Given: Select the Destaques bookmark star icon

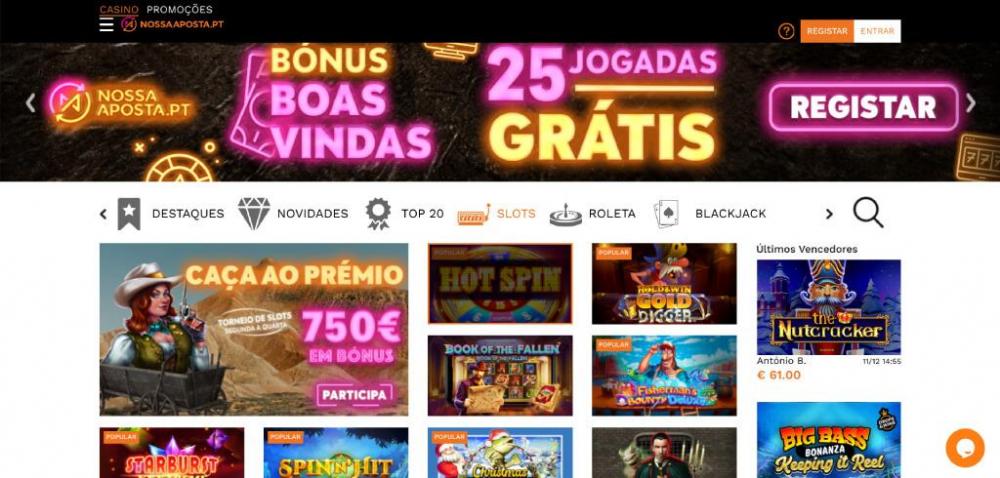Looking at the screenshot, I should point(129,214).
